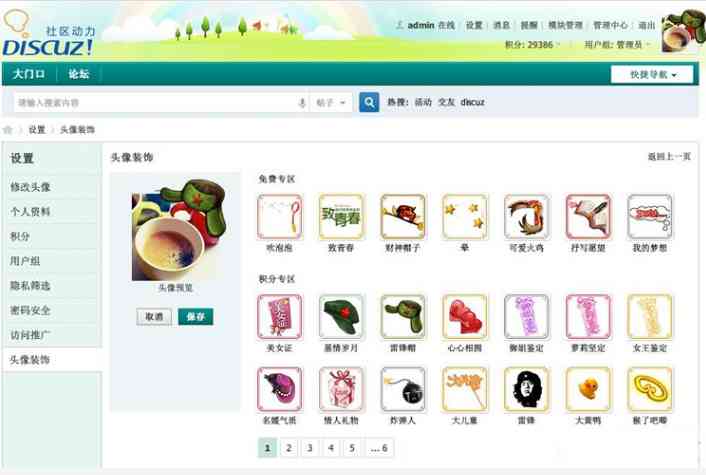Open the 快捷导航 quick navigation dropdown
Screen dimensions: 706x475
[652, 75]
